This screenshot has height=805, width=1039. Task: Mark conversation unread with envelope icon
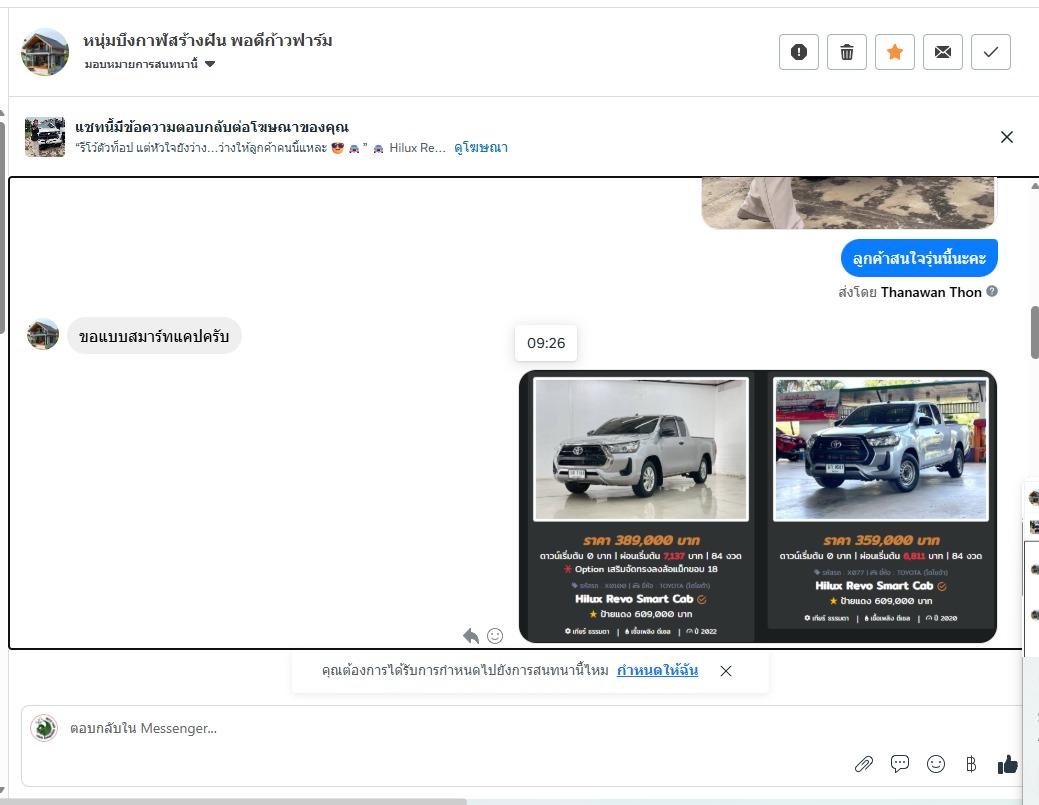point(943,52)
